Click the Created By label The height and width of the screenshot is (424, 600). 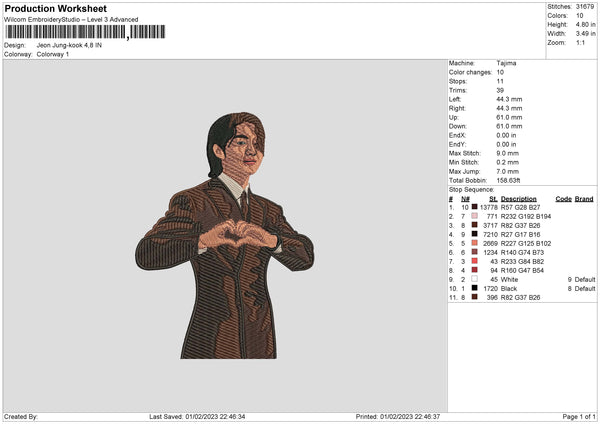(x=21, y=417)
